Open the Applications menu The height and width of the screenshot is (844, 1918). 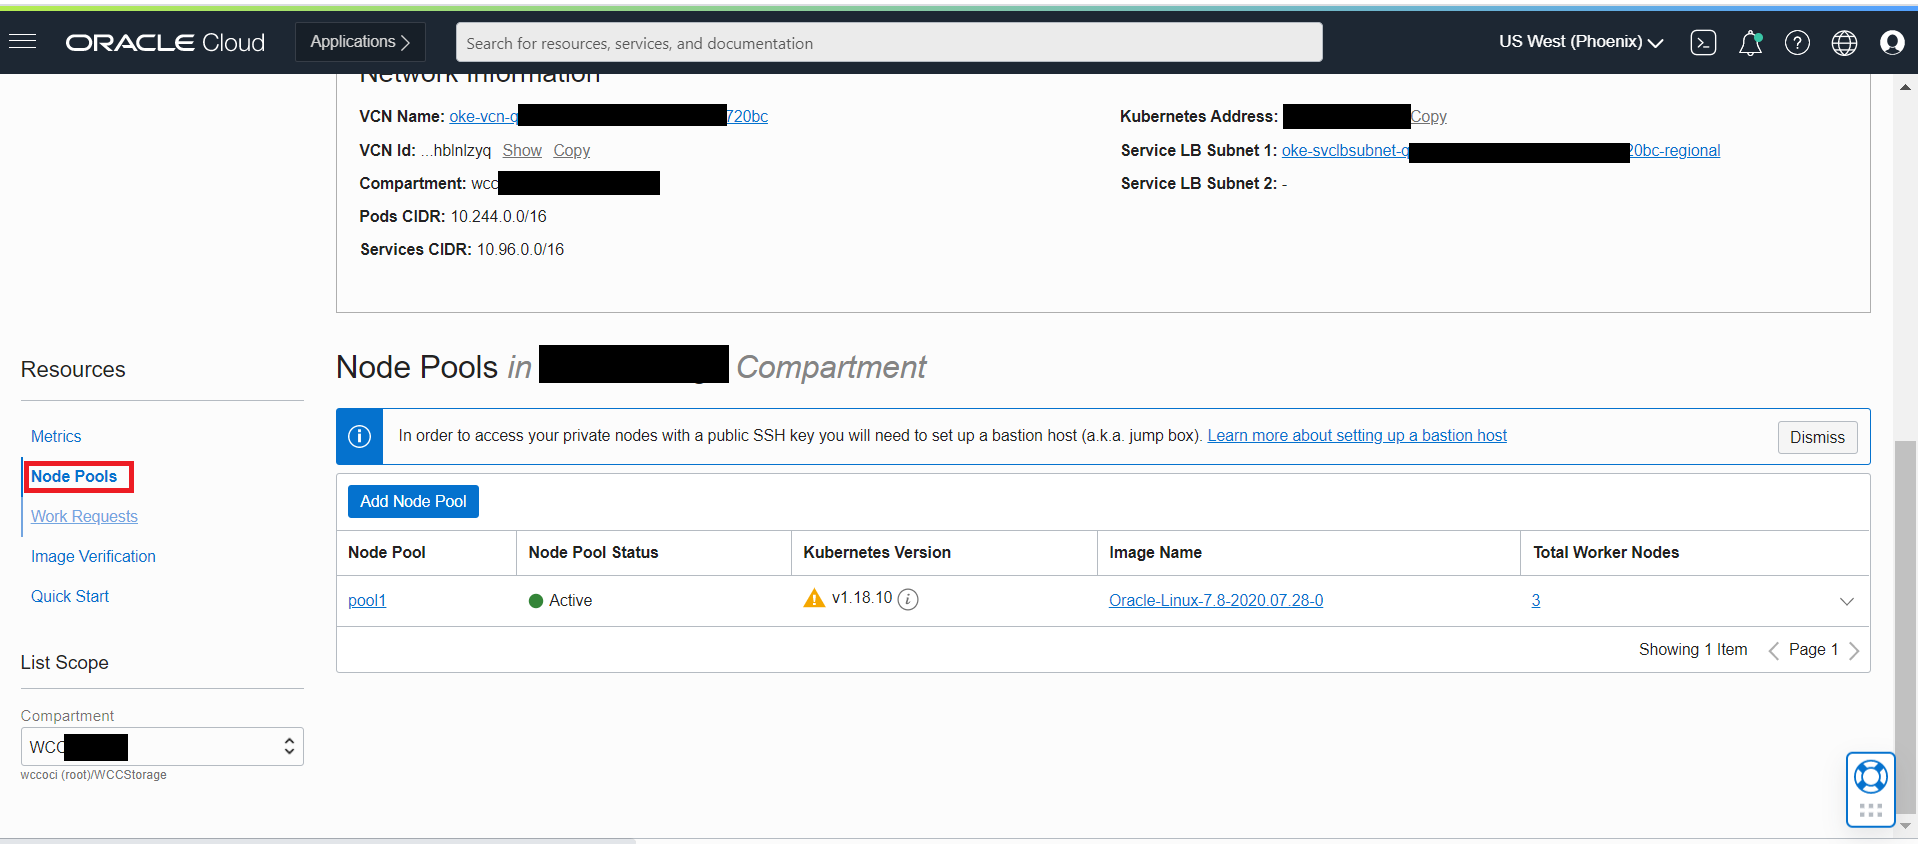pos(360,42)
